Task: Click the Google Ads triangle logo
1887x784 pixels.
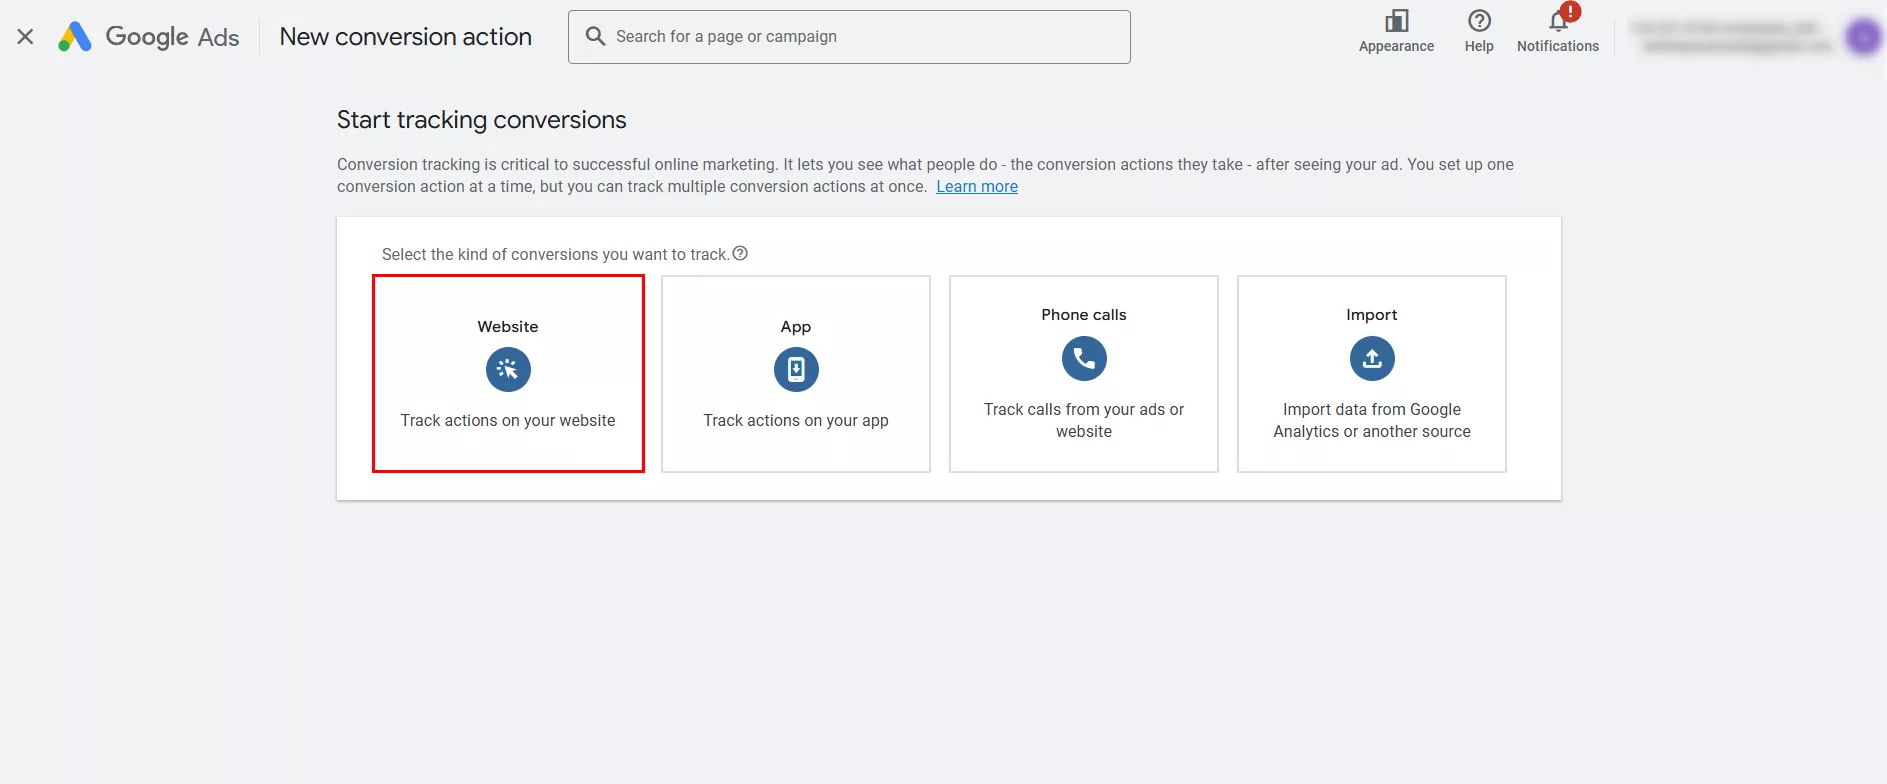Action: [75, 37]
